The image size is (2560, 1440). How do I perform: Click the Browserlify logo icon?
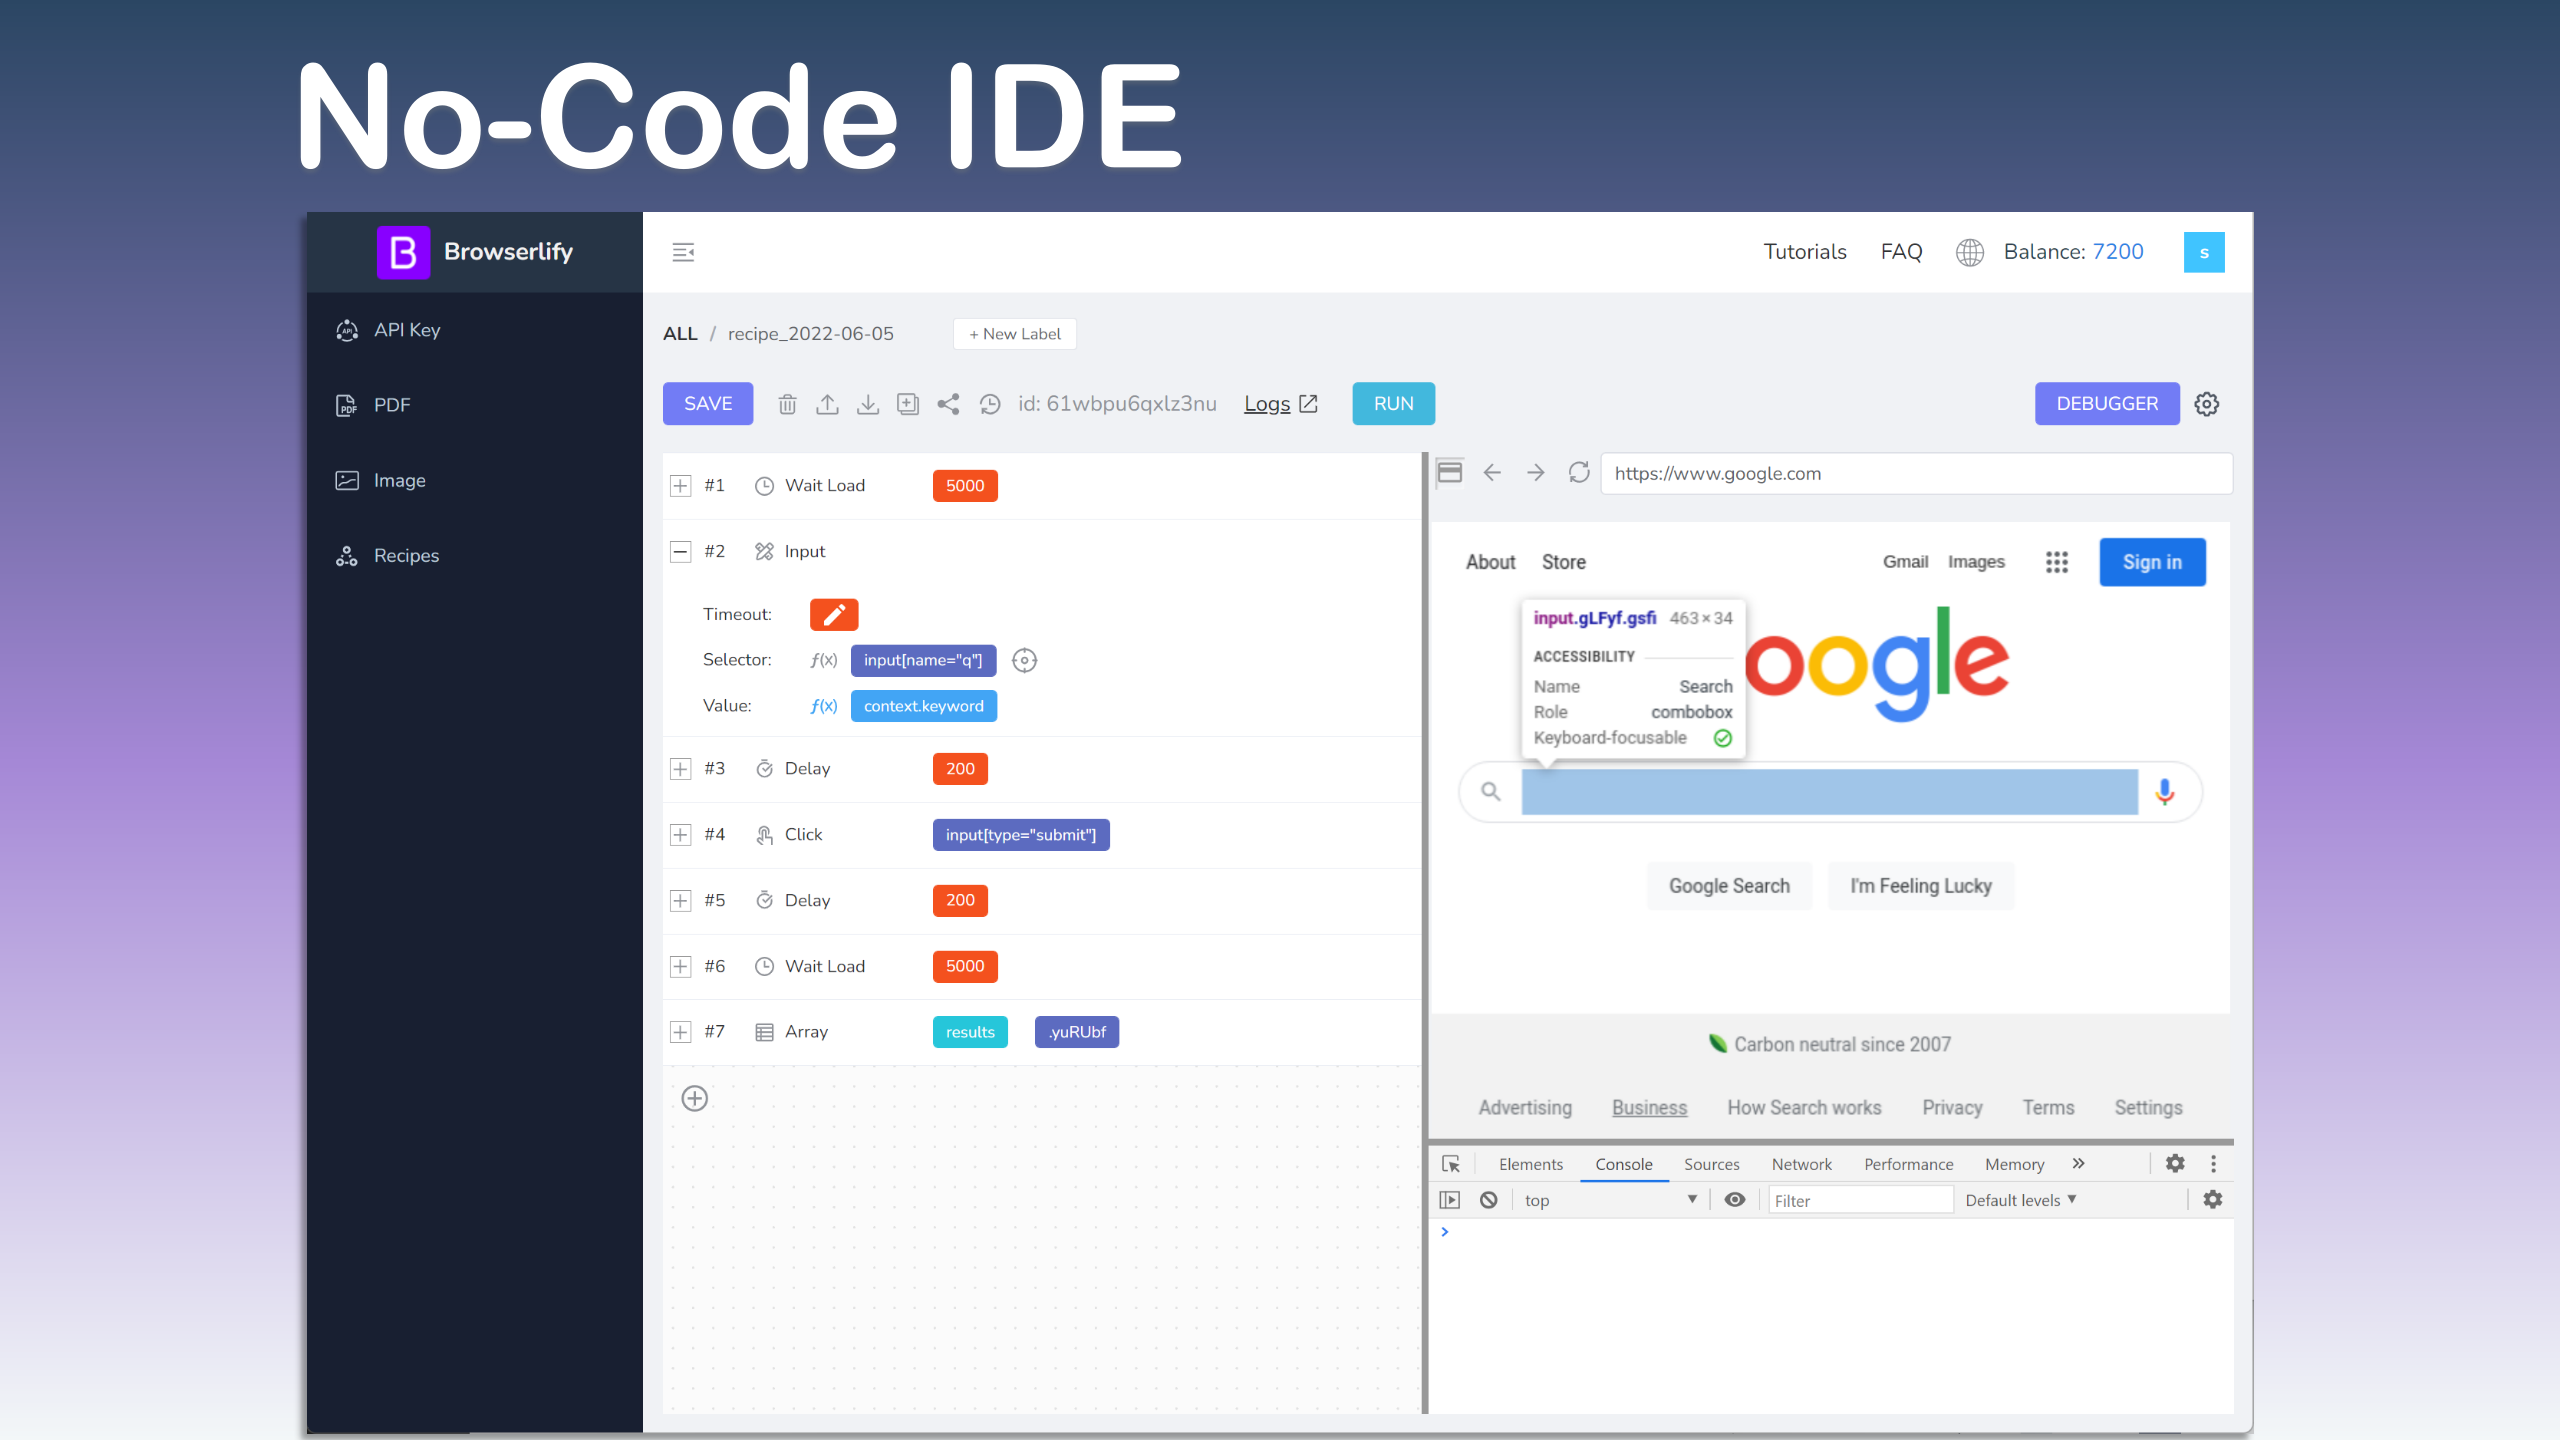coord(403,252)
